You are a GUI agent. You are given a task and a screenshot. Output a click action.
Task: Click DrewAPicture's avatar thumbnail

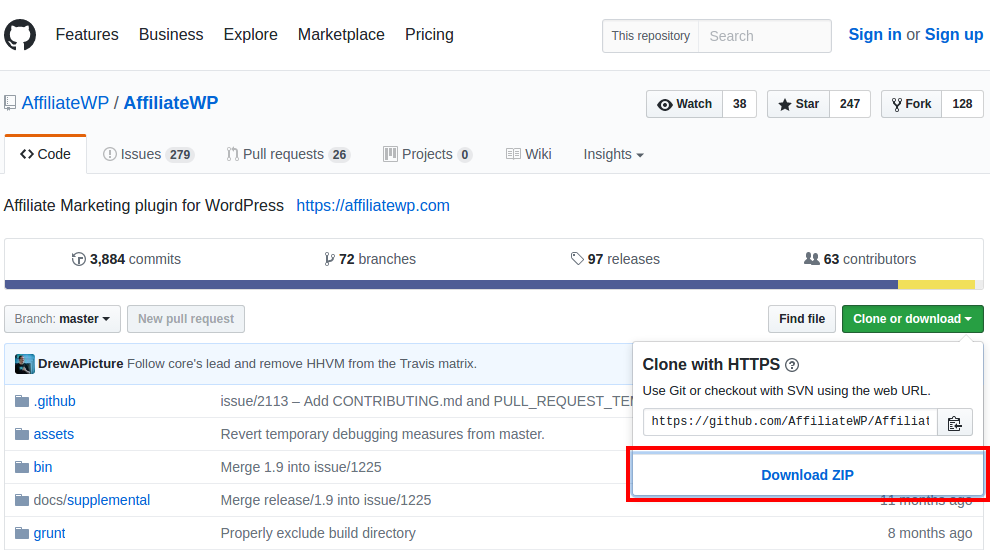25,364
